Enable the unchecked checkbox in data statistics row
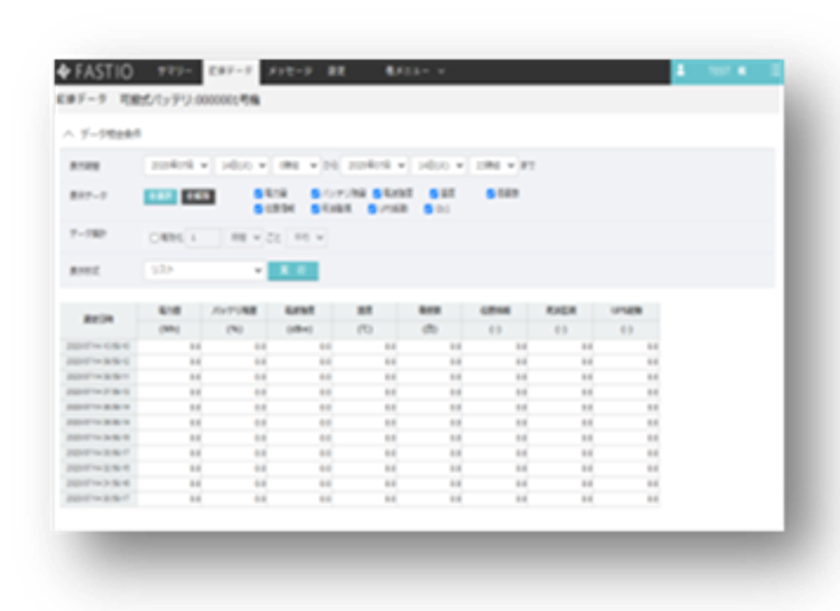The height and width of the screenshot is (611, 840). tap(154, 237)
